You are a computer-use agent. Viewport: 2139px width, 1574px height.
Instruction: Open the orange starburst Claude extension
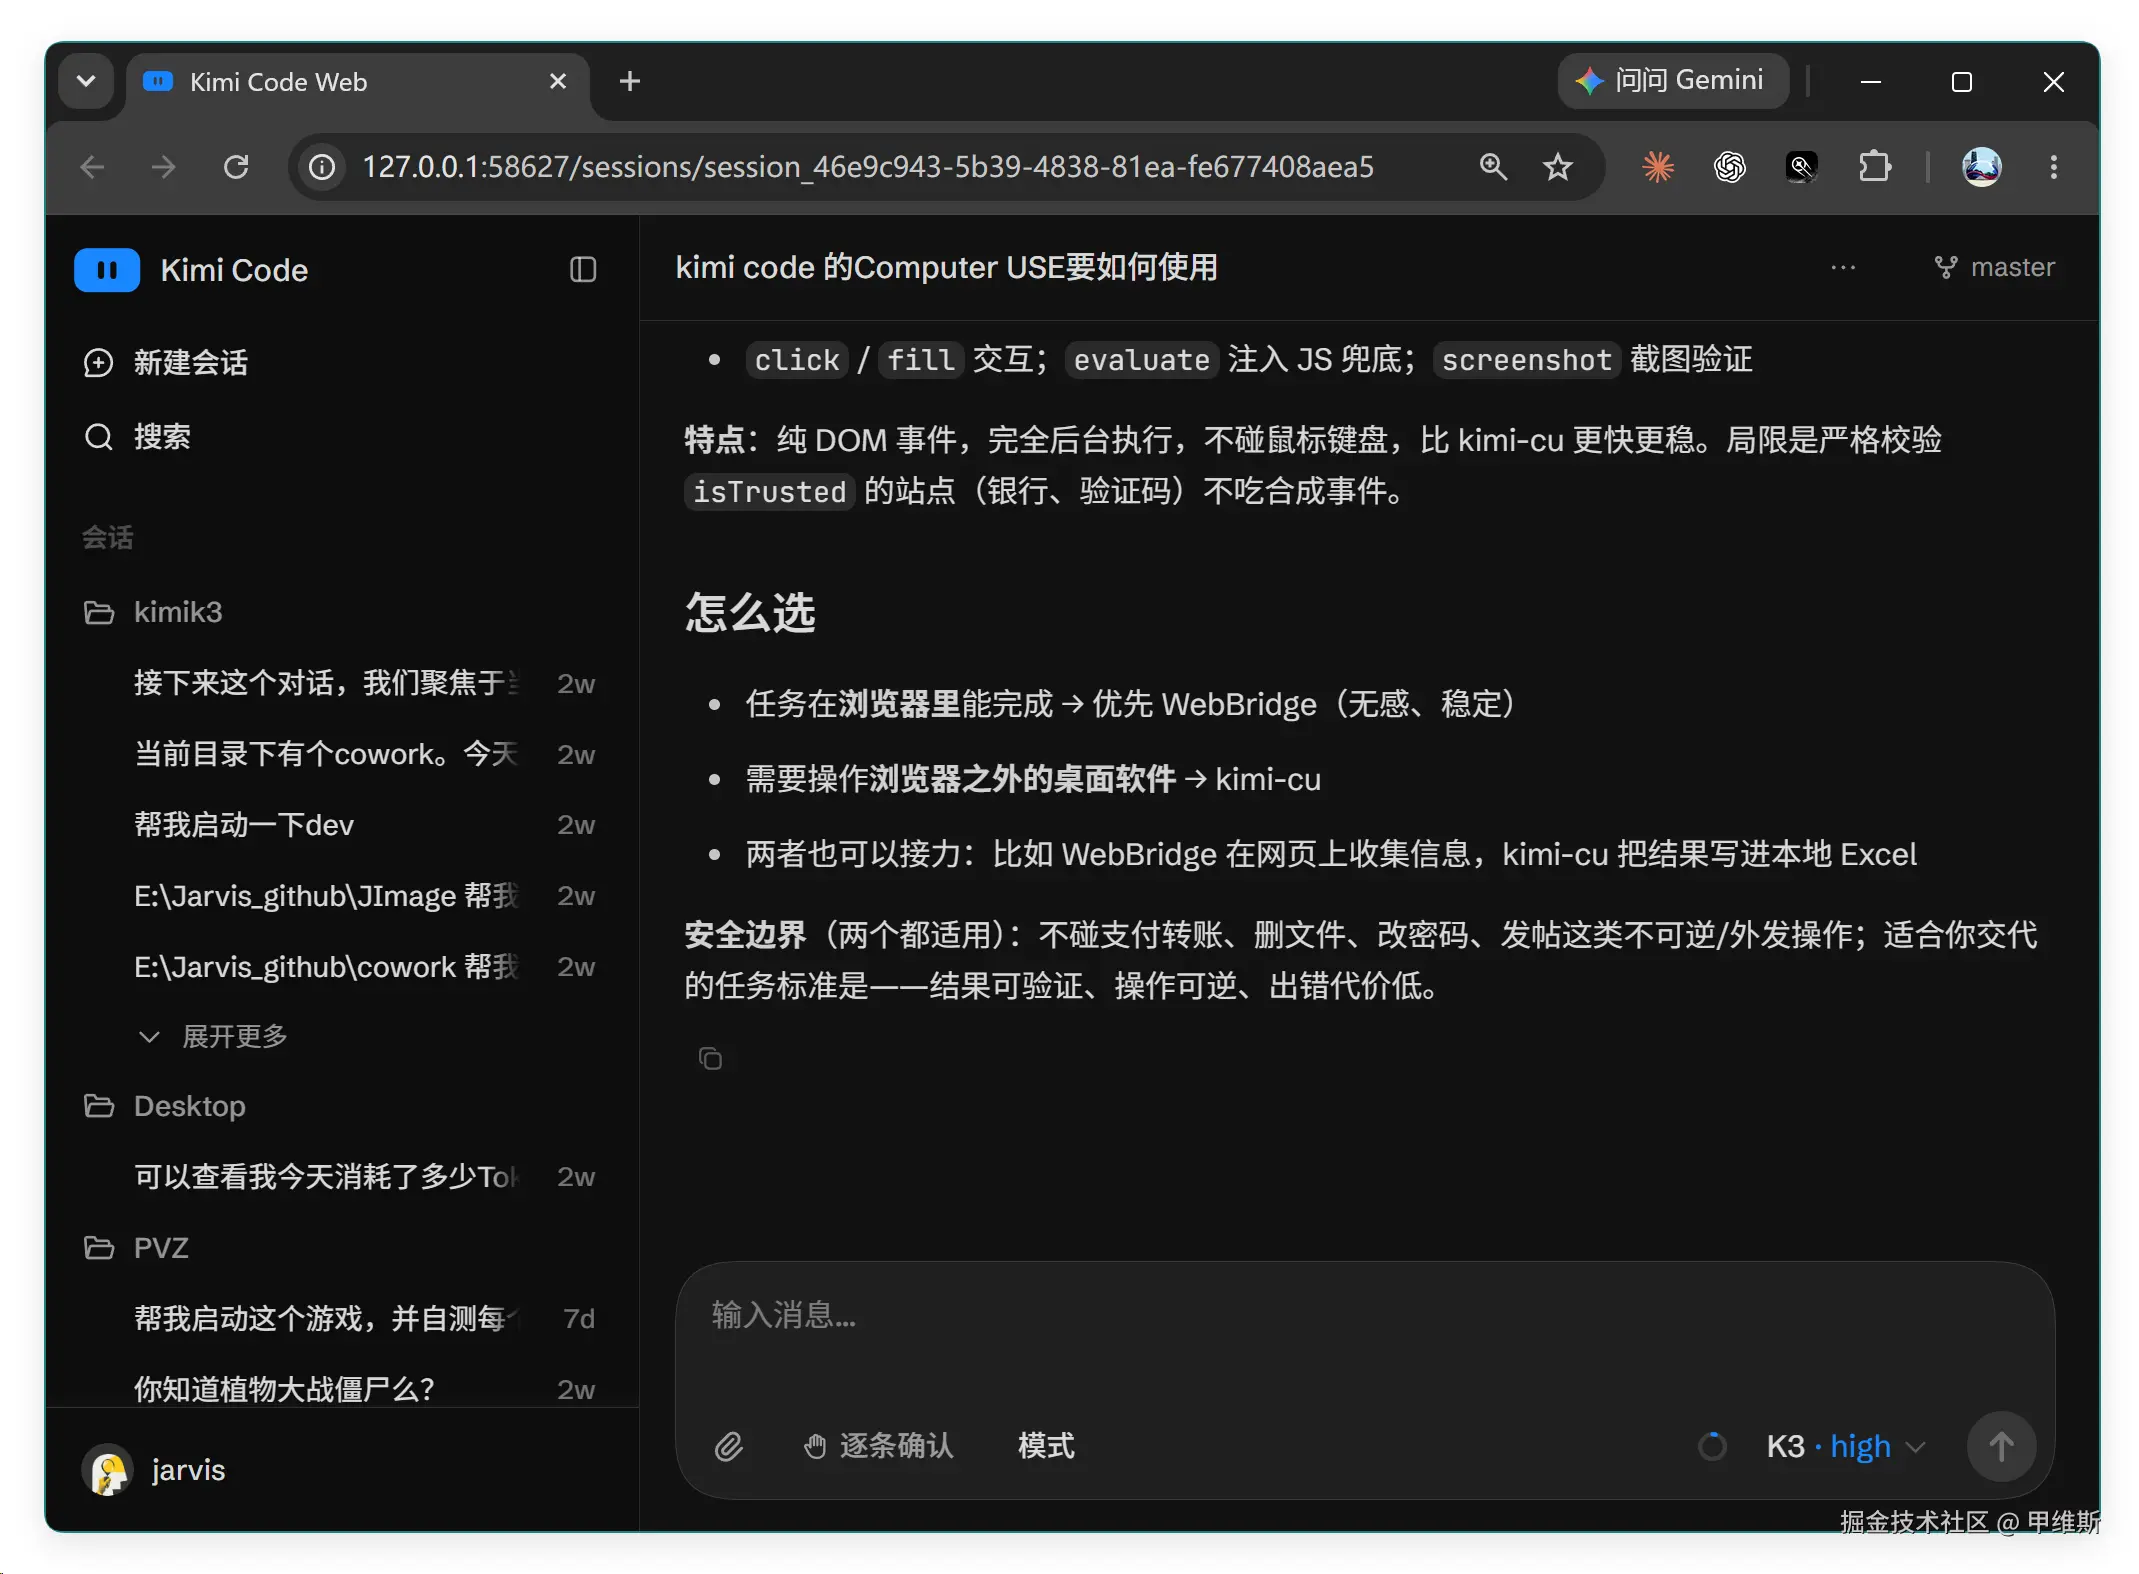point(1657,167)
